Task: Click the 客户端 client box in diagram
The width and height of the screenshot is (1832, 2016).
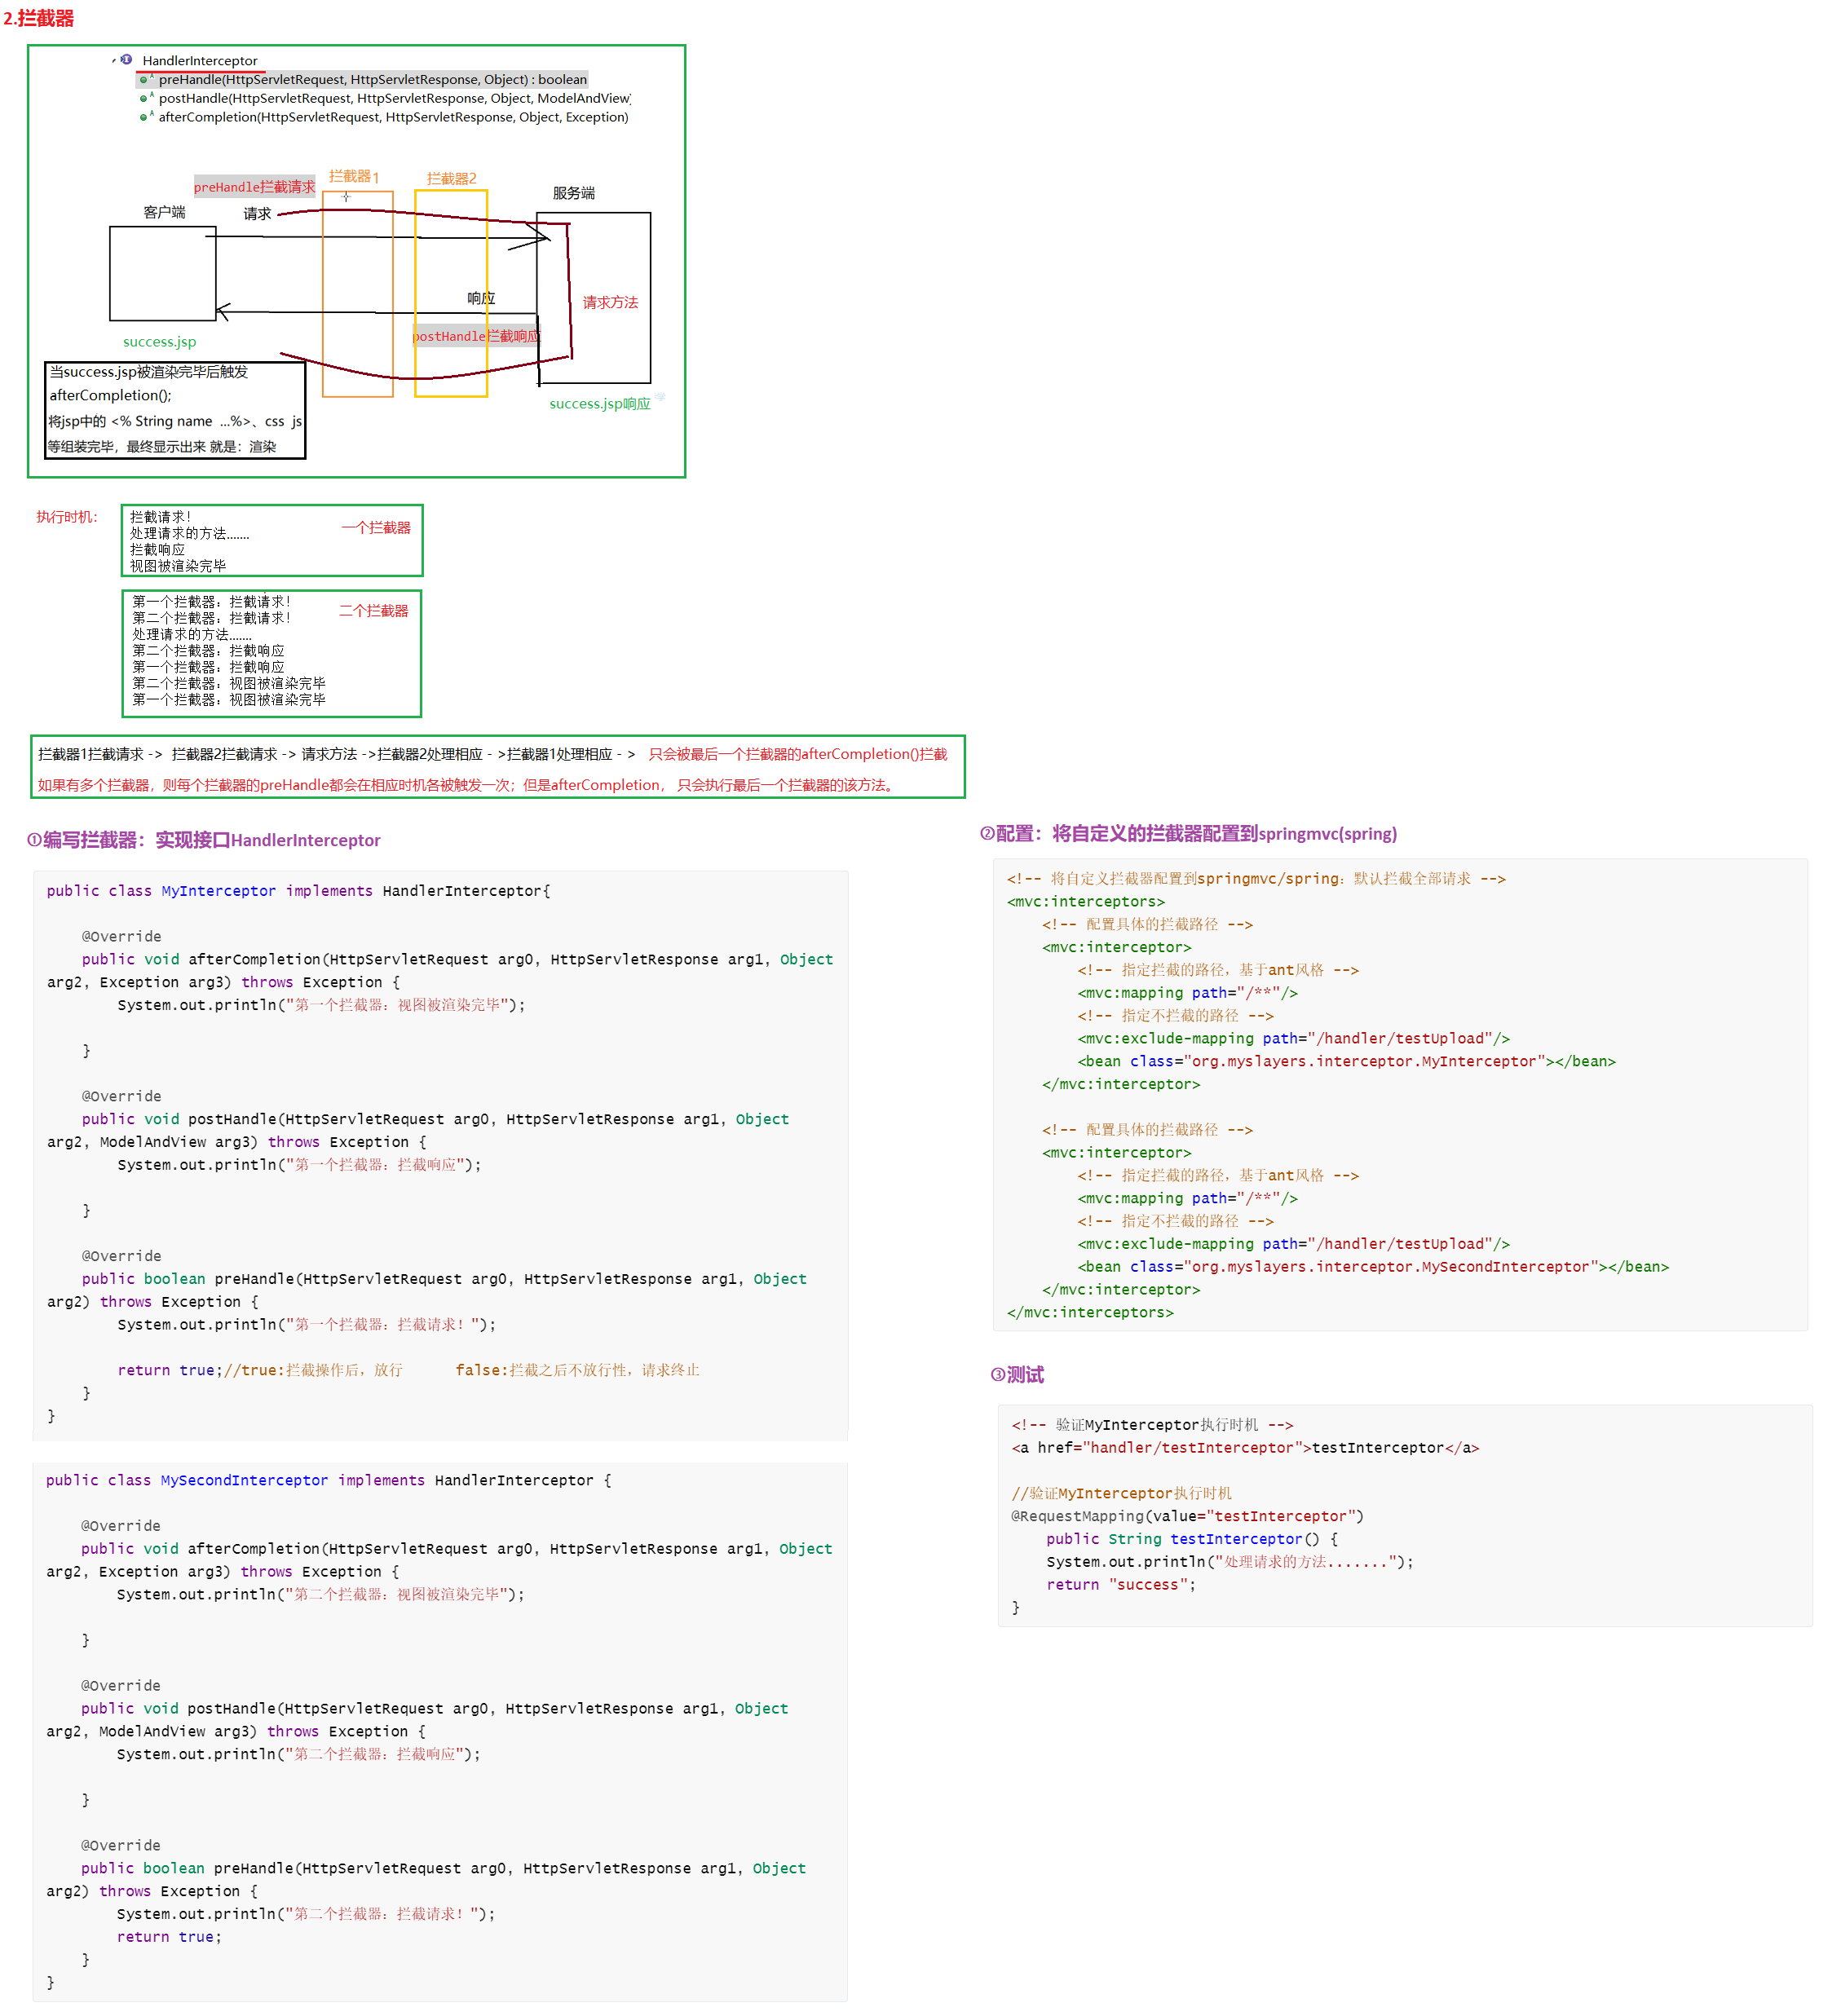Action: [x=162, y=273]
